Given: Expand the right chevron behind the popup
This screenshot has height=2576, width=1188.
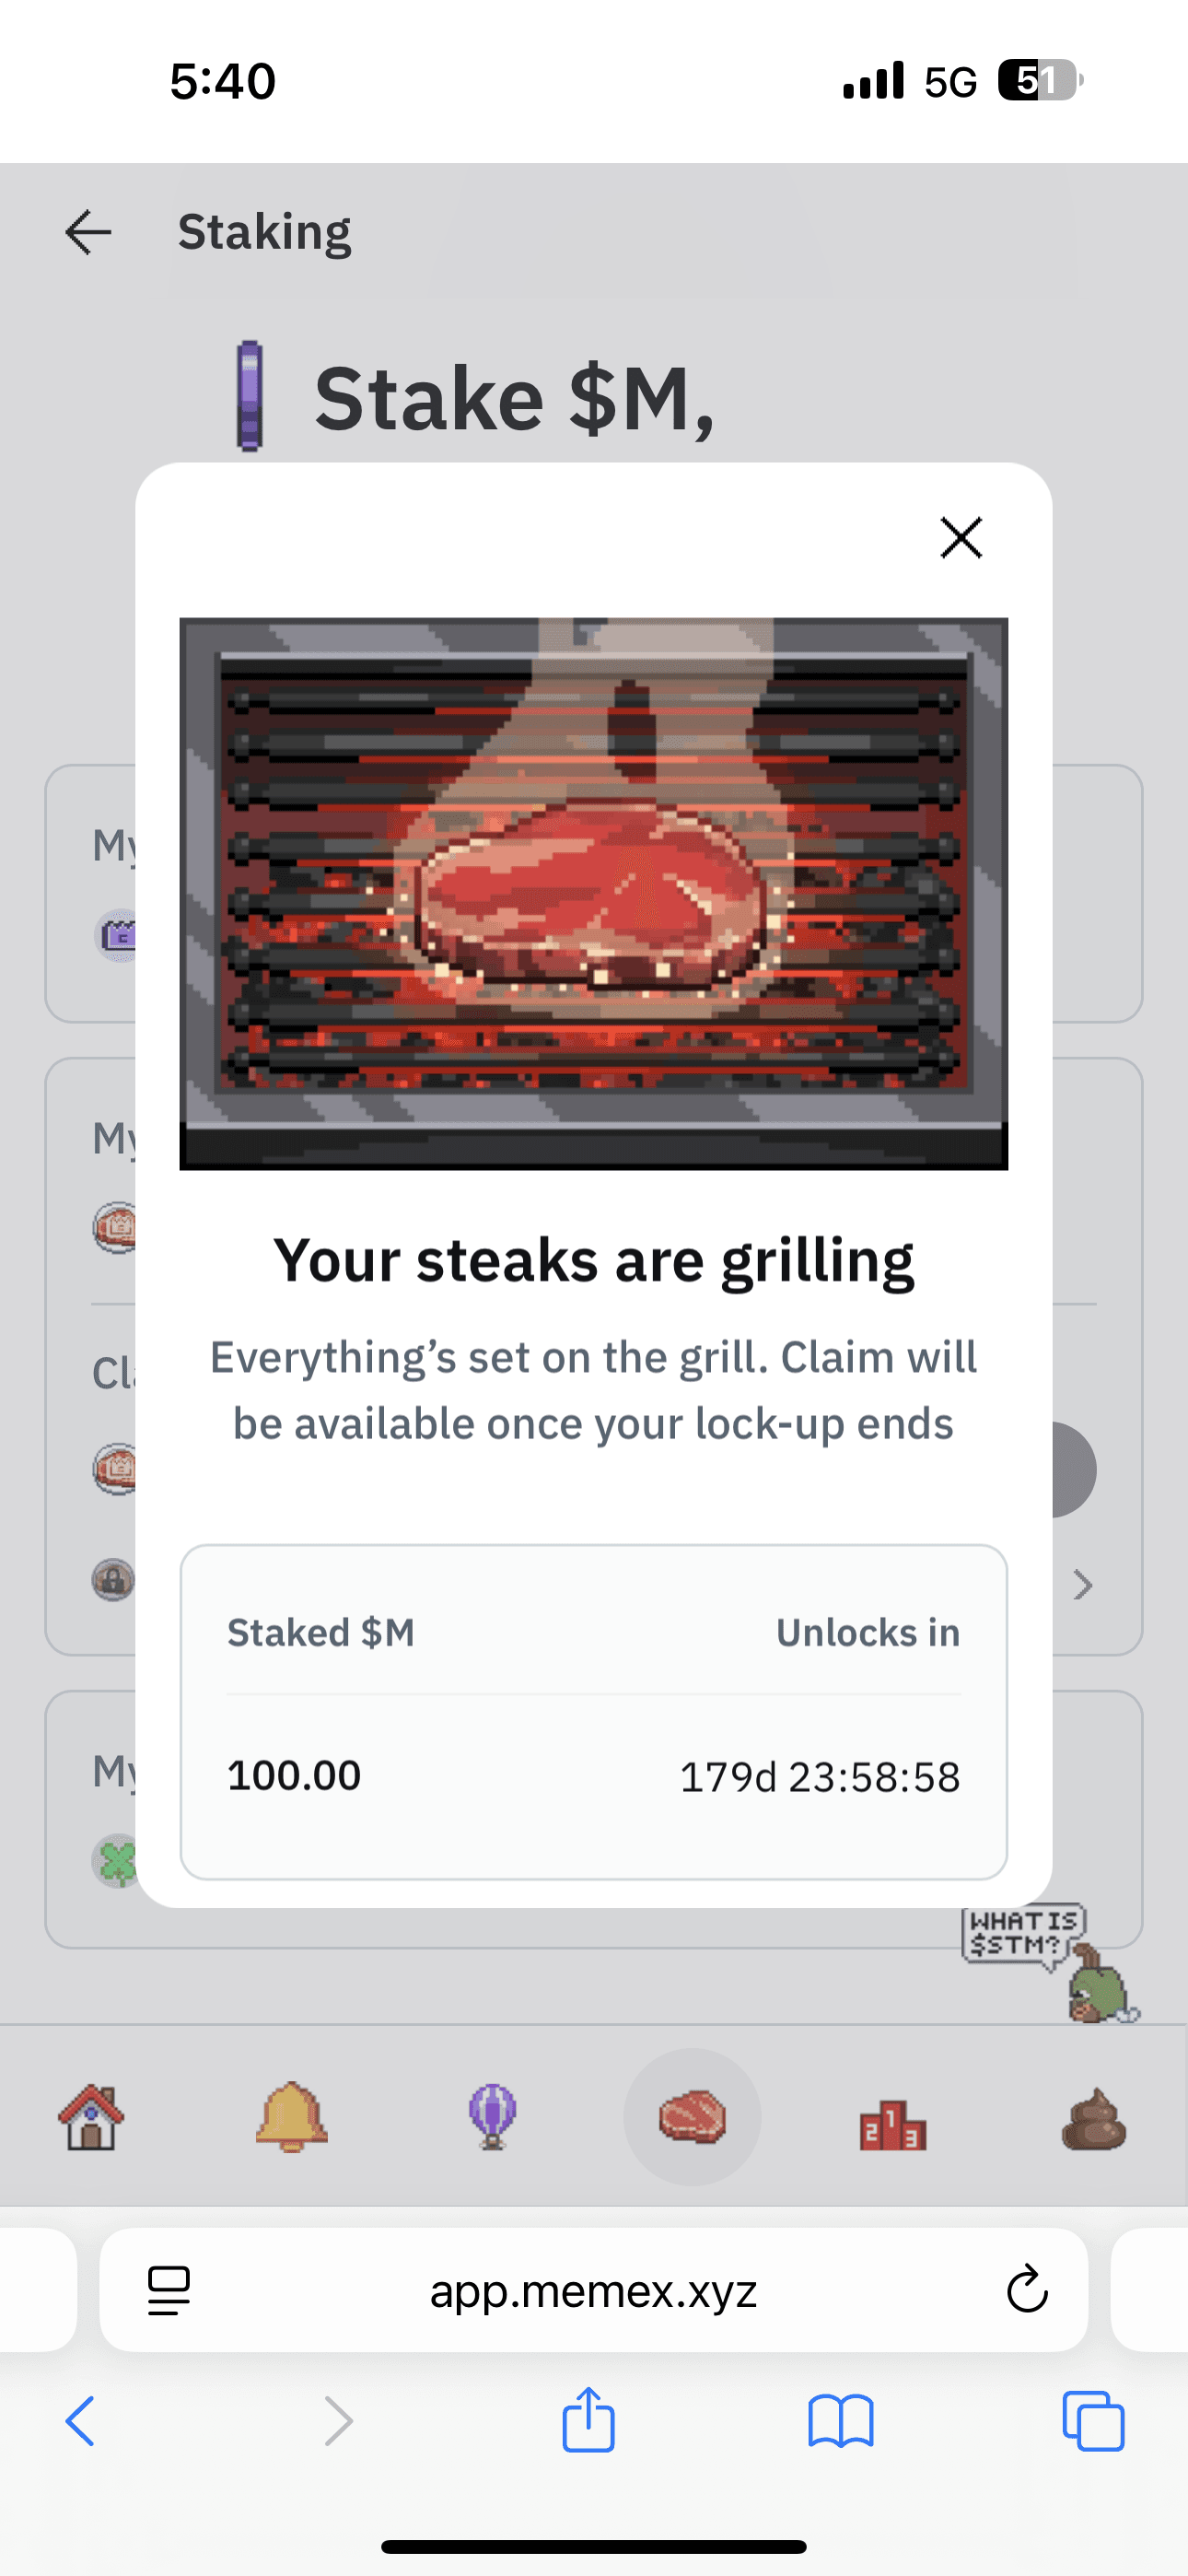Looking at the screenshot, I should (1082, 1585).
